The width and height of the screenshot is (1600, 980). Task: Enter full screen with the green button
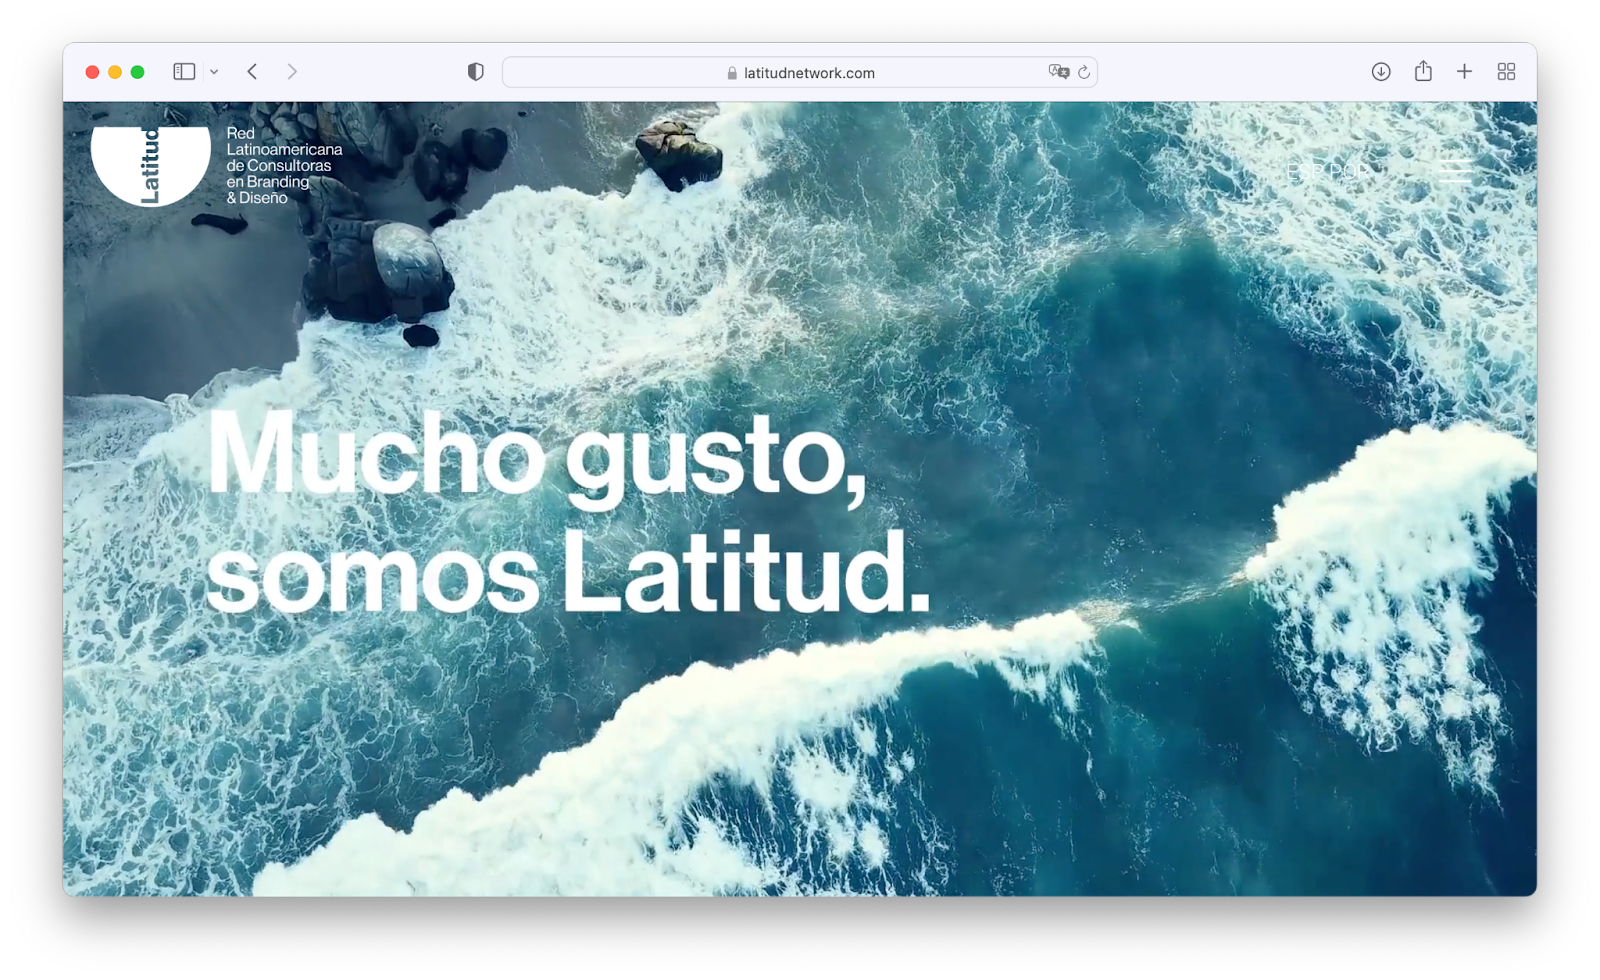point(138,72)
